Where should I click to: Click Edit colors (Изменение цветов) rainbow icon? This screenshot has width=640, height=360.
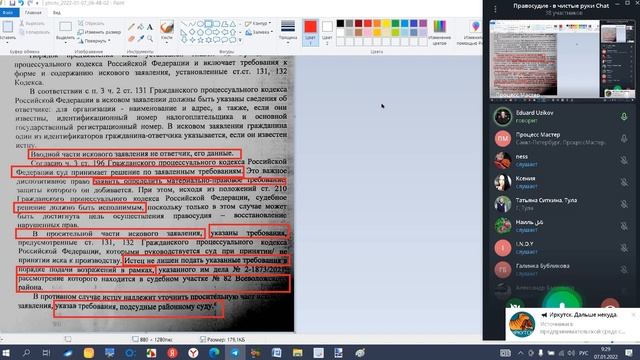(x=440, y=27)
